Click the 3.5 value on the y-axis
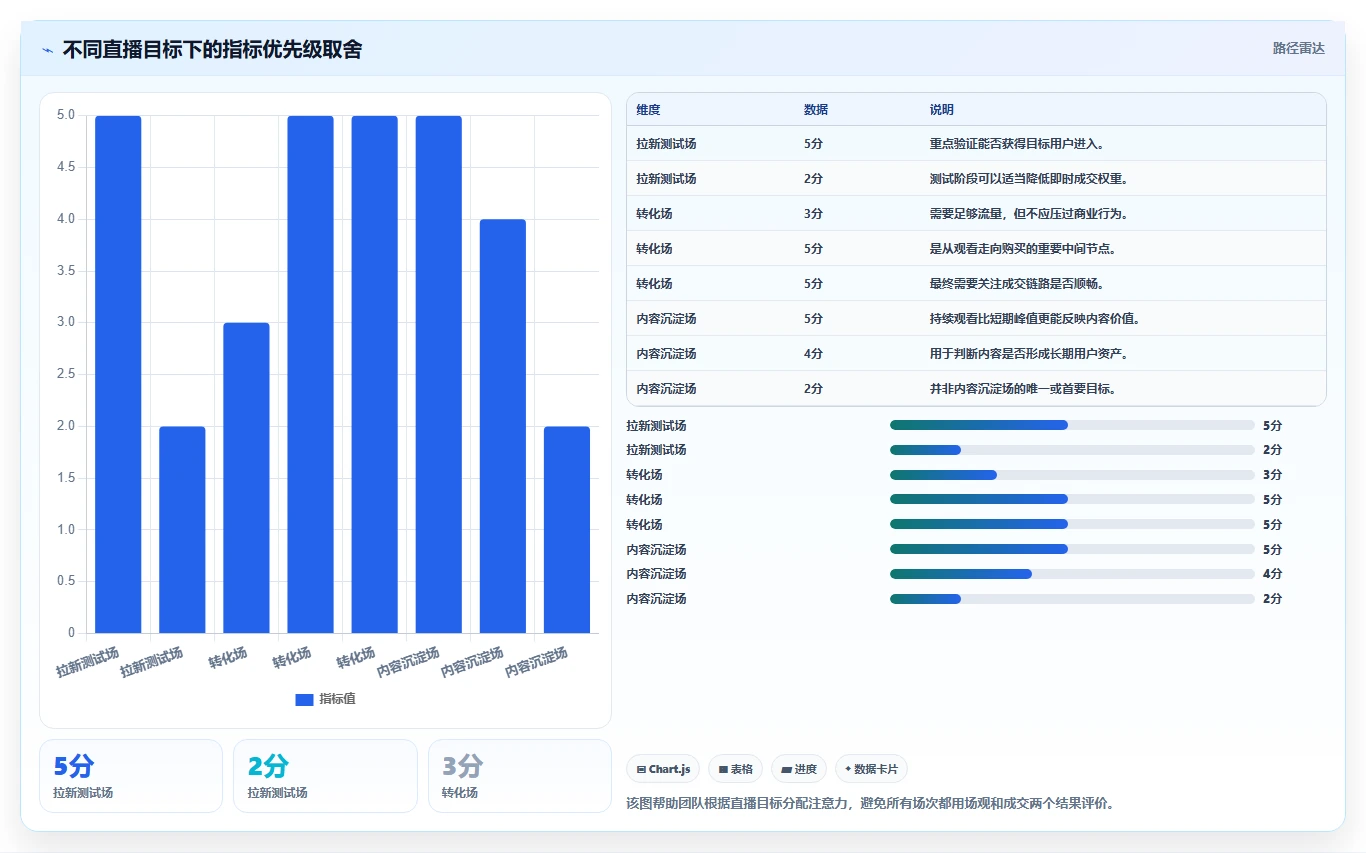 (x=66, y=271)
